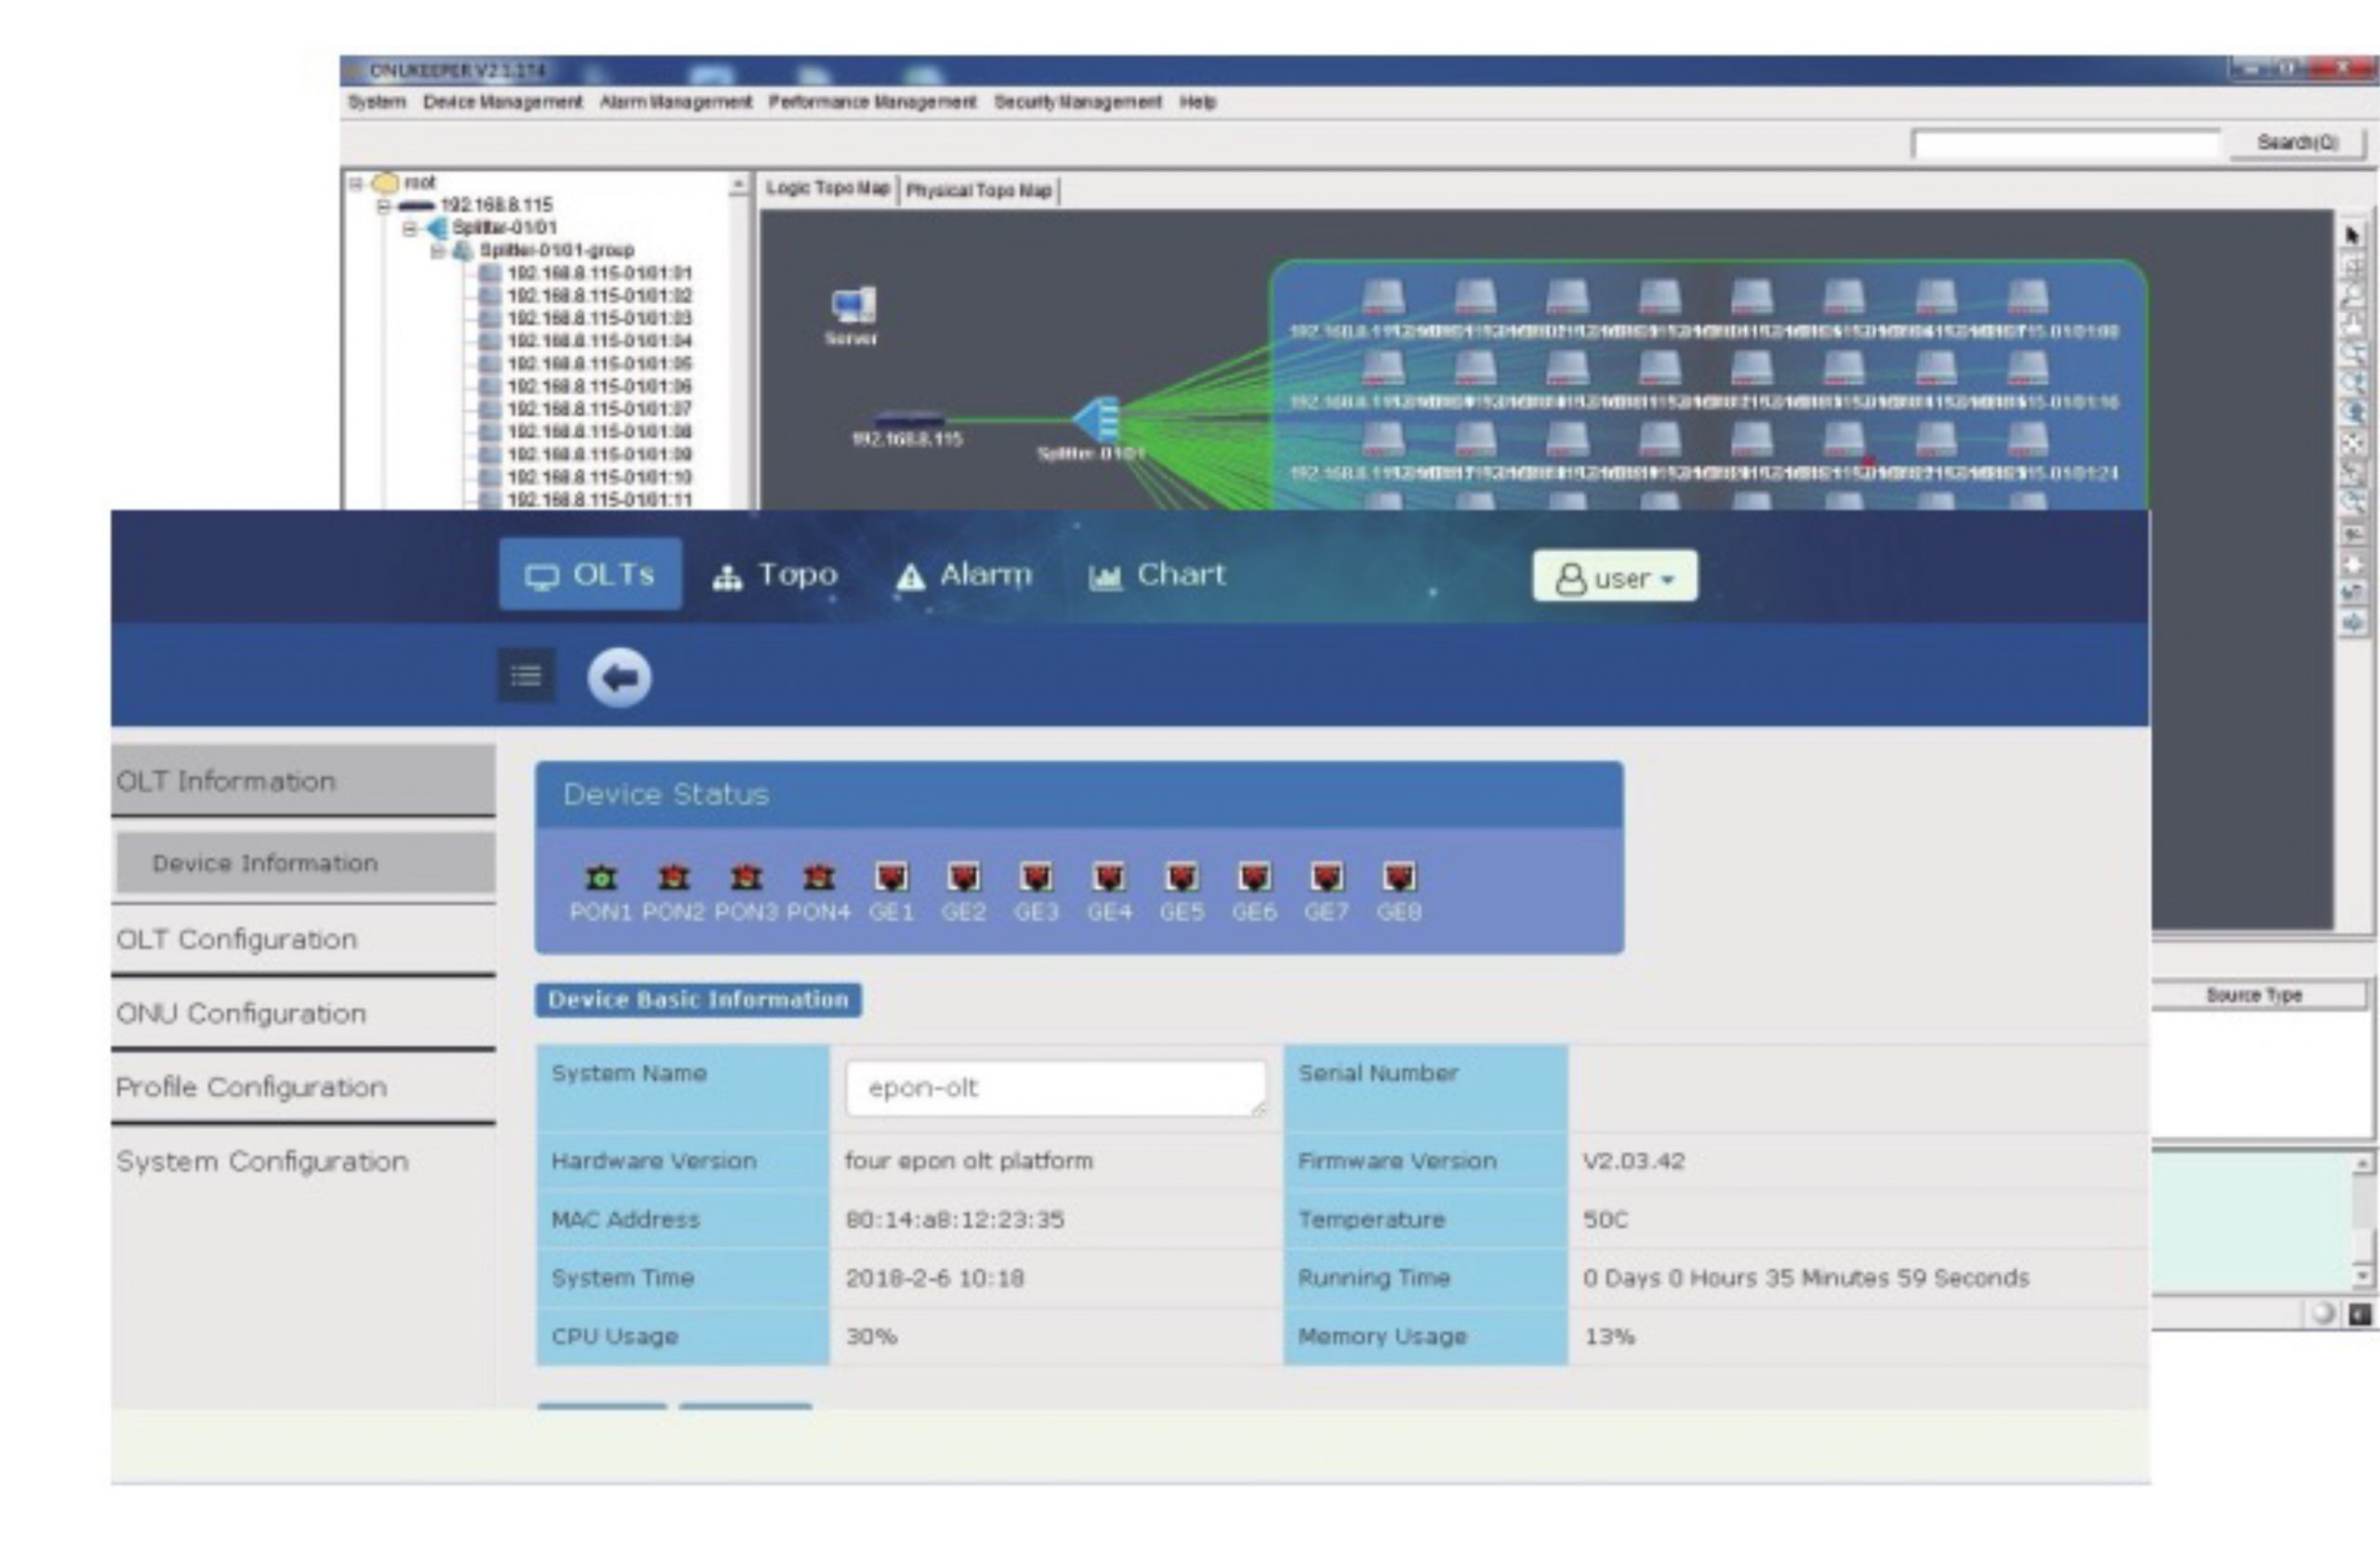
Task: Click the Splitter-0101 node in topology
Action: coord(1097,420)
